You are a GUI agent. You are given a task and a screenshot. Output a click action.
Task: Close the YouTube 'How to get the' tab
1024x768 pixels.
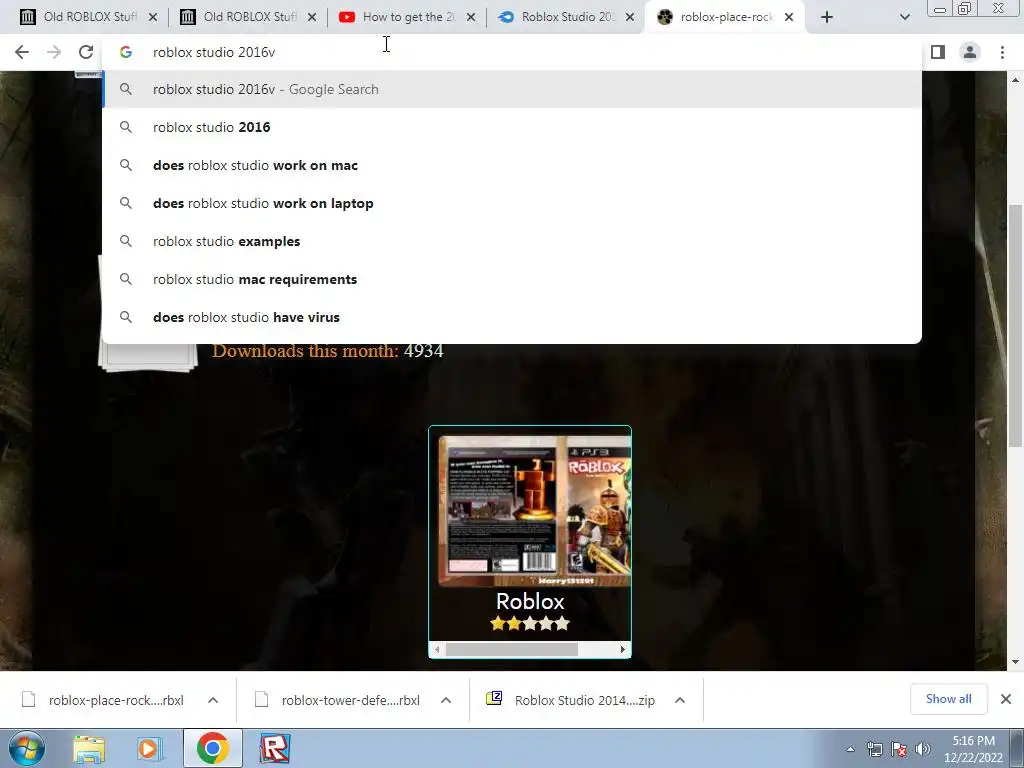tap(471, 18)
